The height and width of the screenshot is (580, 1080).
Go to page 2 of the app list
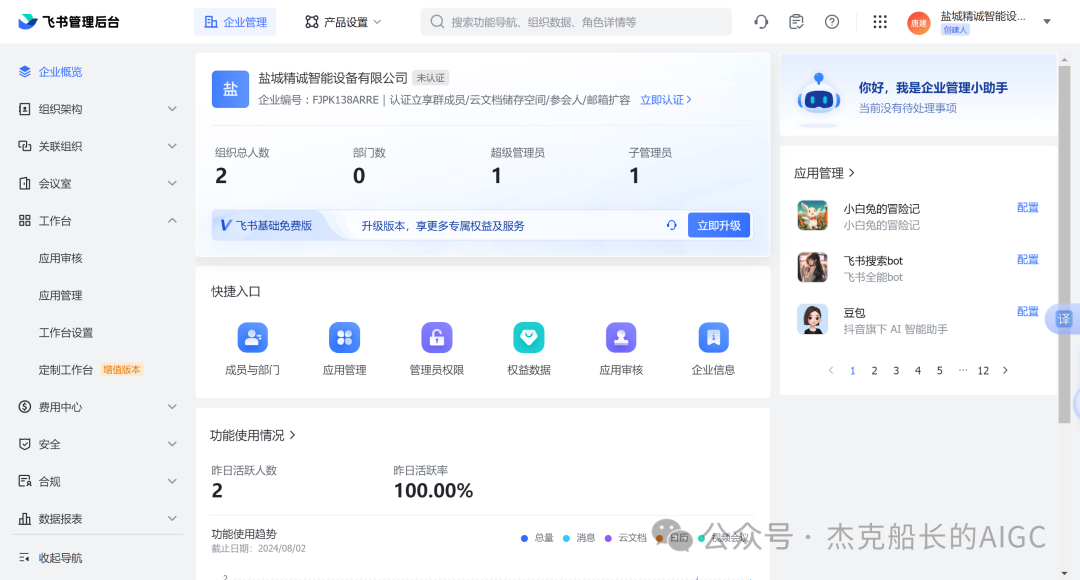[x=874, y=371]
